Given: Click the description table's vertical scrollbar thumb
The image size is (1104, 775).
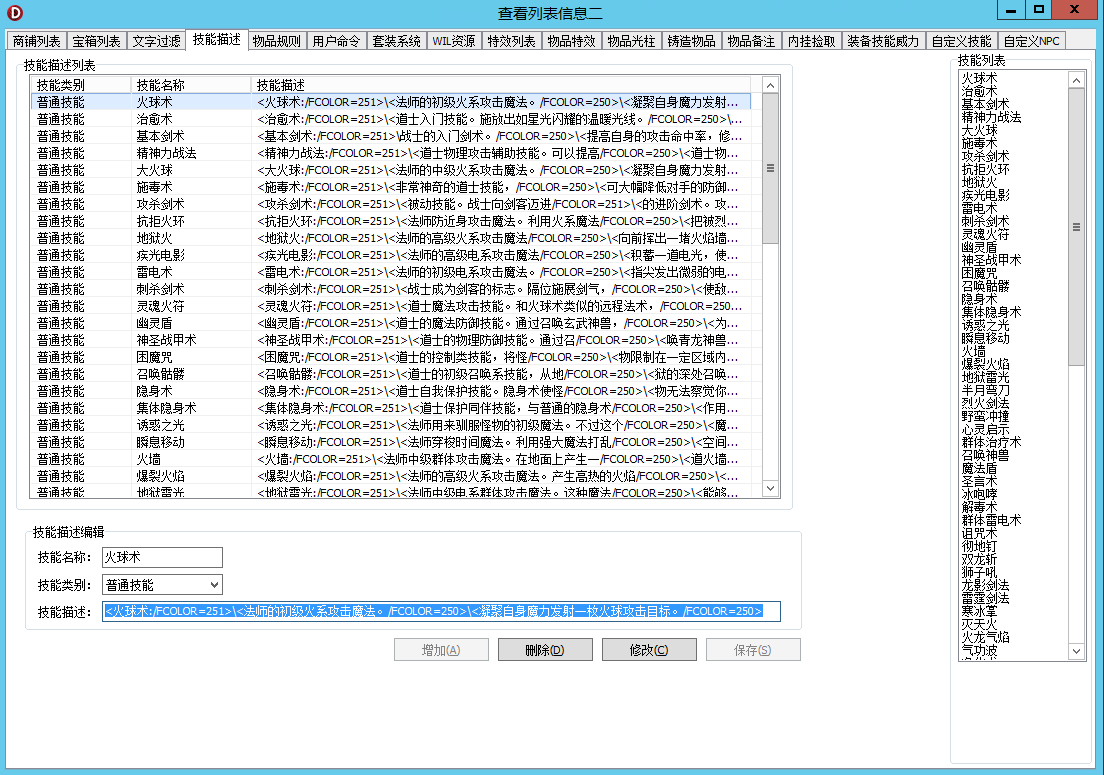Looking at the screenshot, I should (x=770, y=168).
